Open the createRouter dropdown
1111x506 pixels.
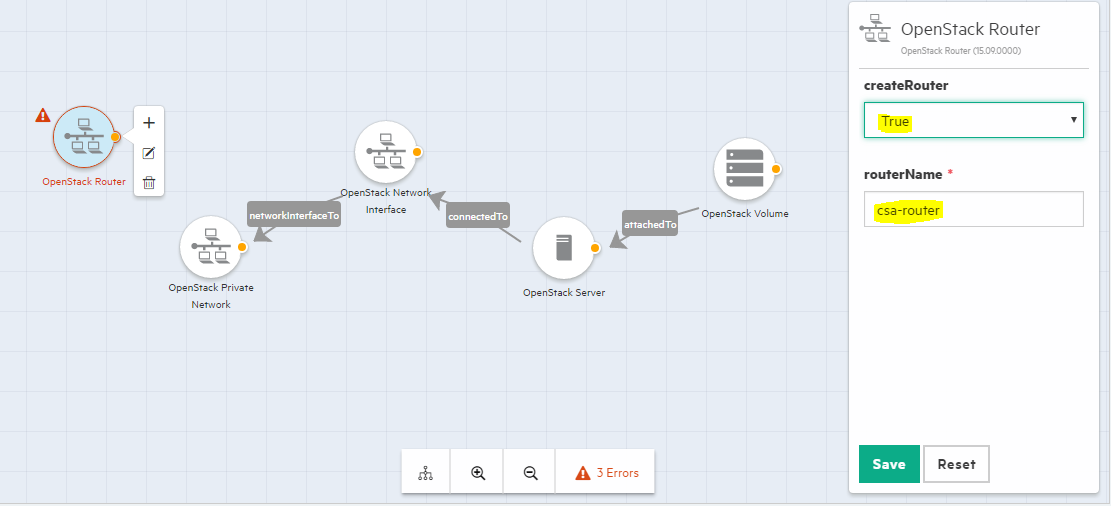(974, 120)
